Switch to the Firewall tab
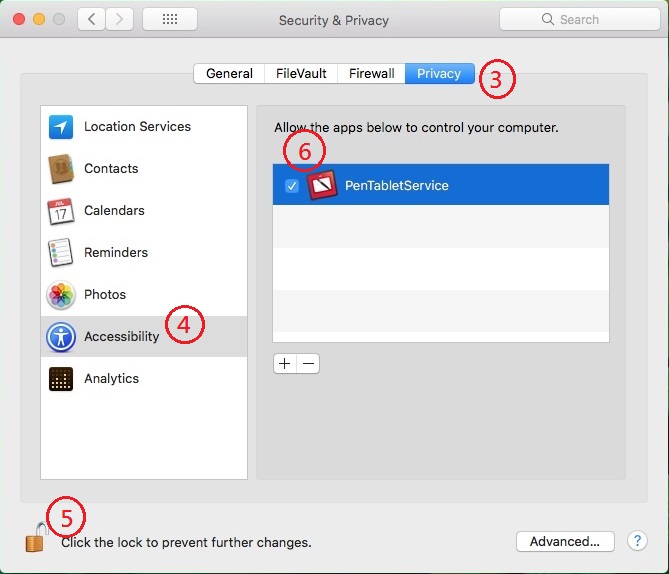Image resolution: width=669 pixels, height=574 pixels. 371,73
